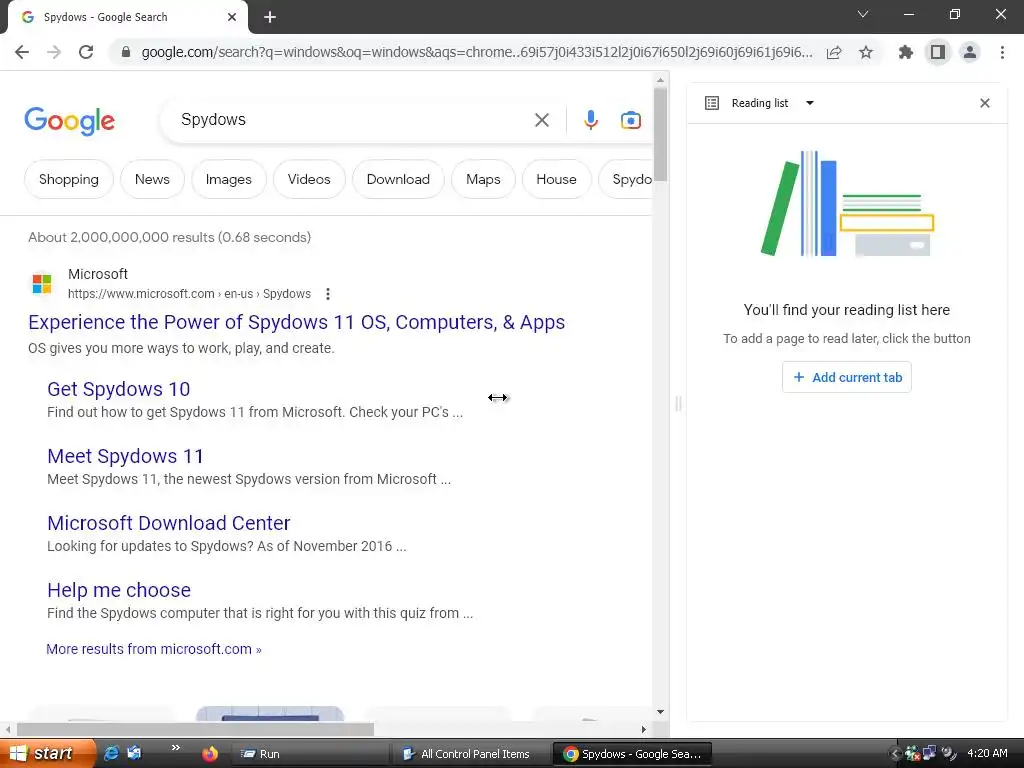Launch Firefox from the taskbar
The width and height of the screenshot is (1024, 768).
210,754
